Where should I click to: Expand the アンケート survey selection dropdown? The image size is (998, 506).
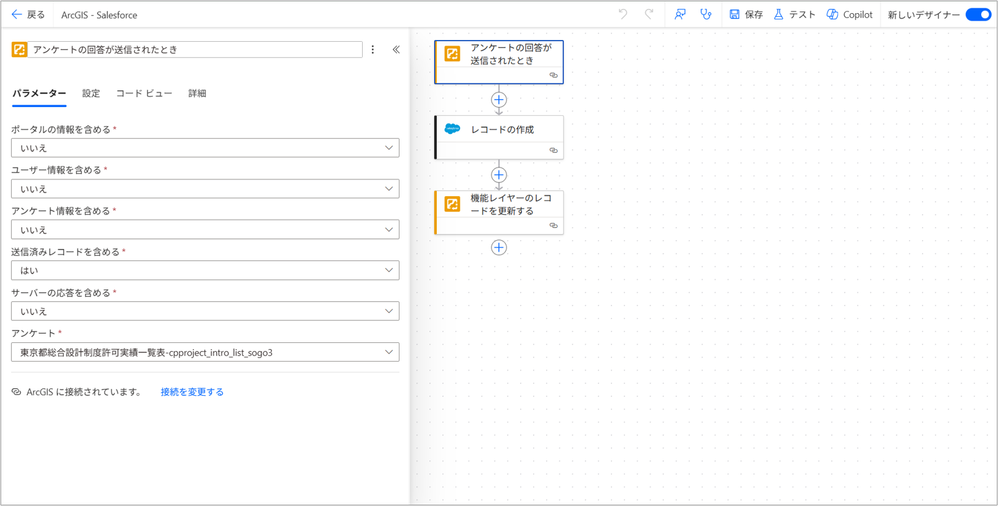[x=205, y=352]
